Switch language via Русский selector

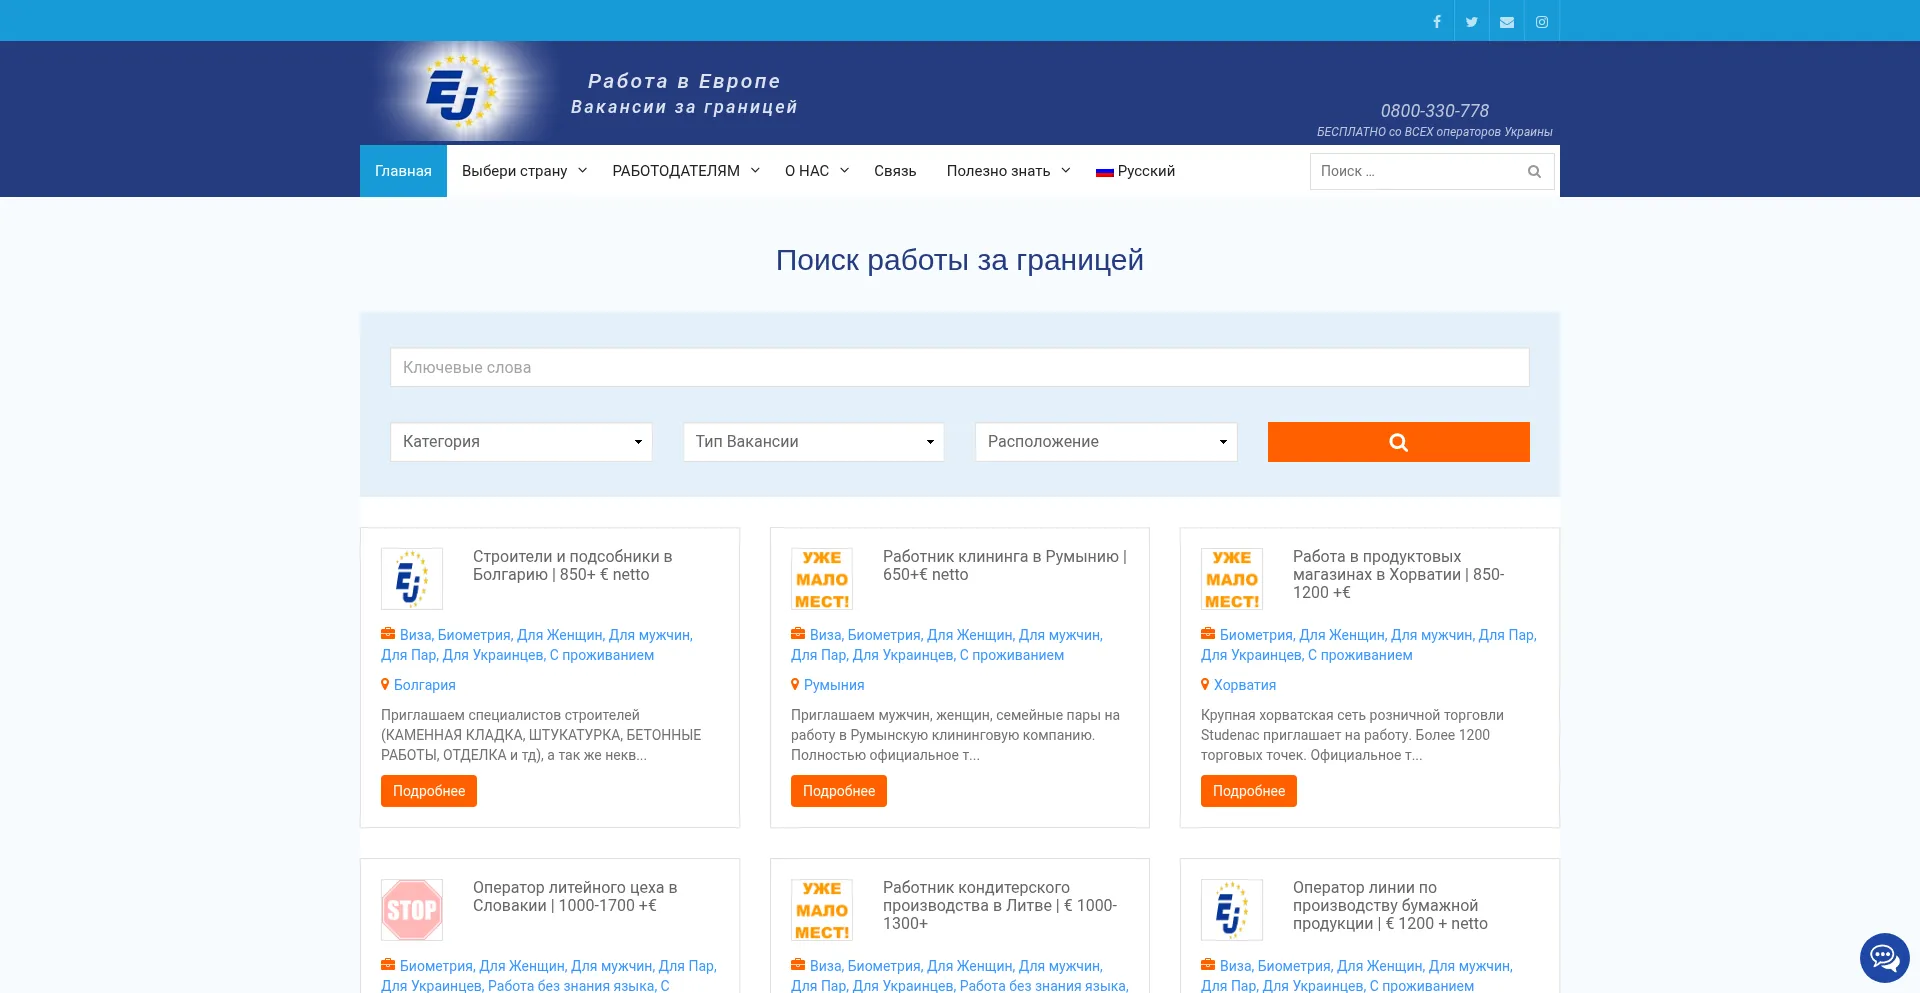pyautogui.click(x=1135, y=171)
